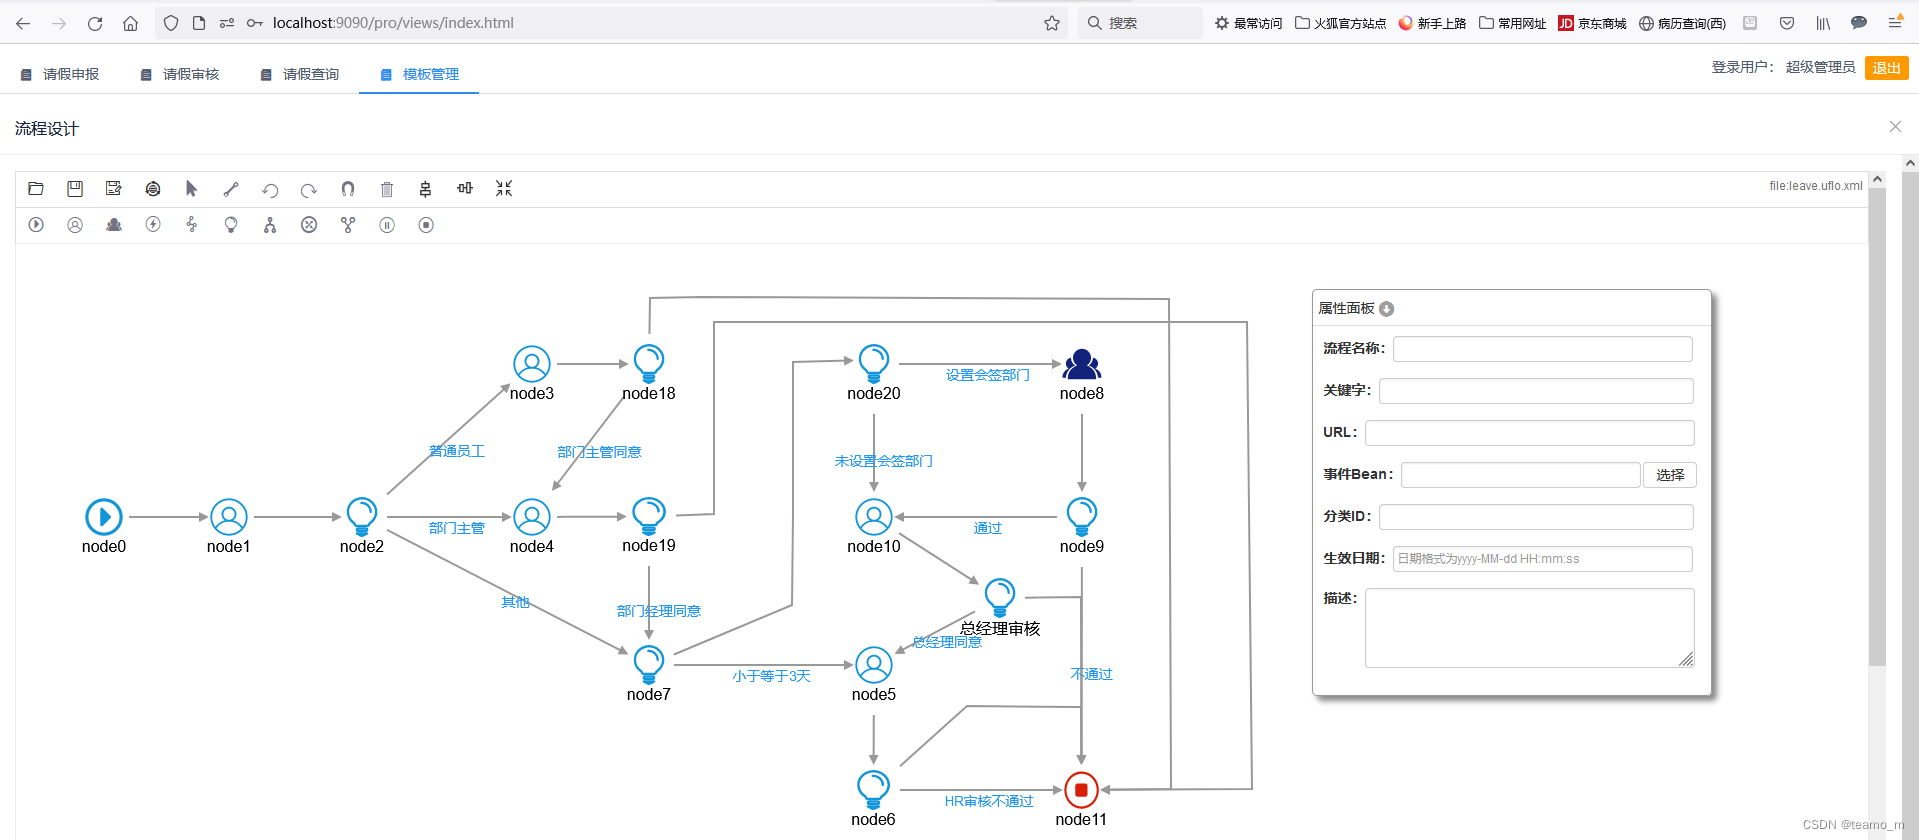Click the 普通员工 connection label

tap(457, 451)
